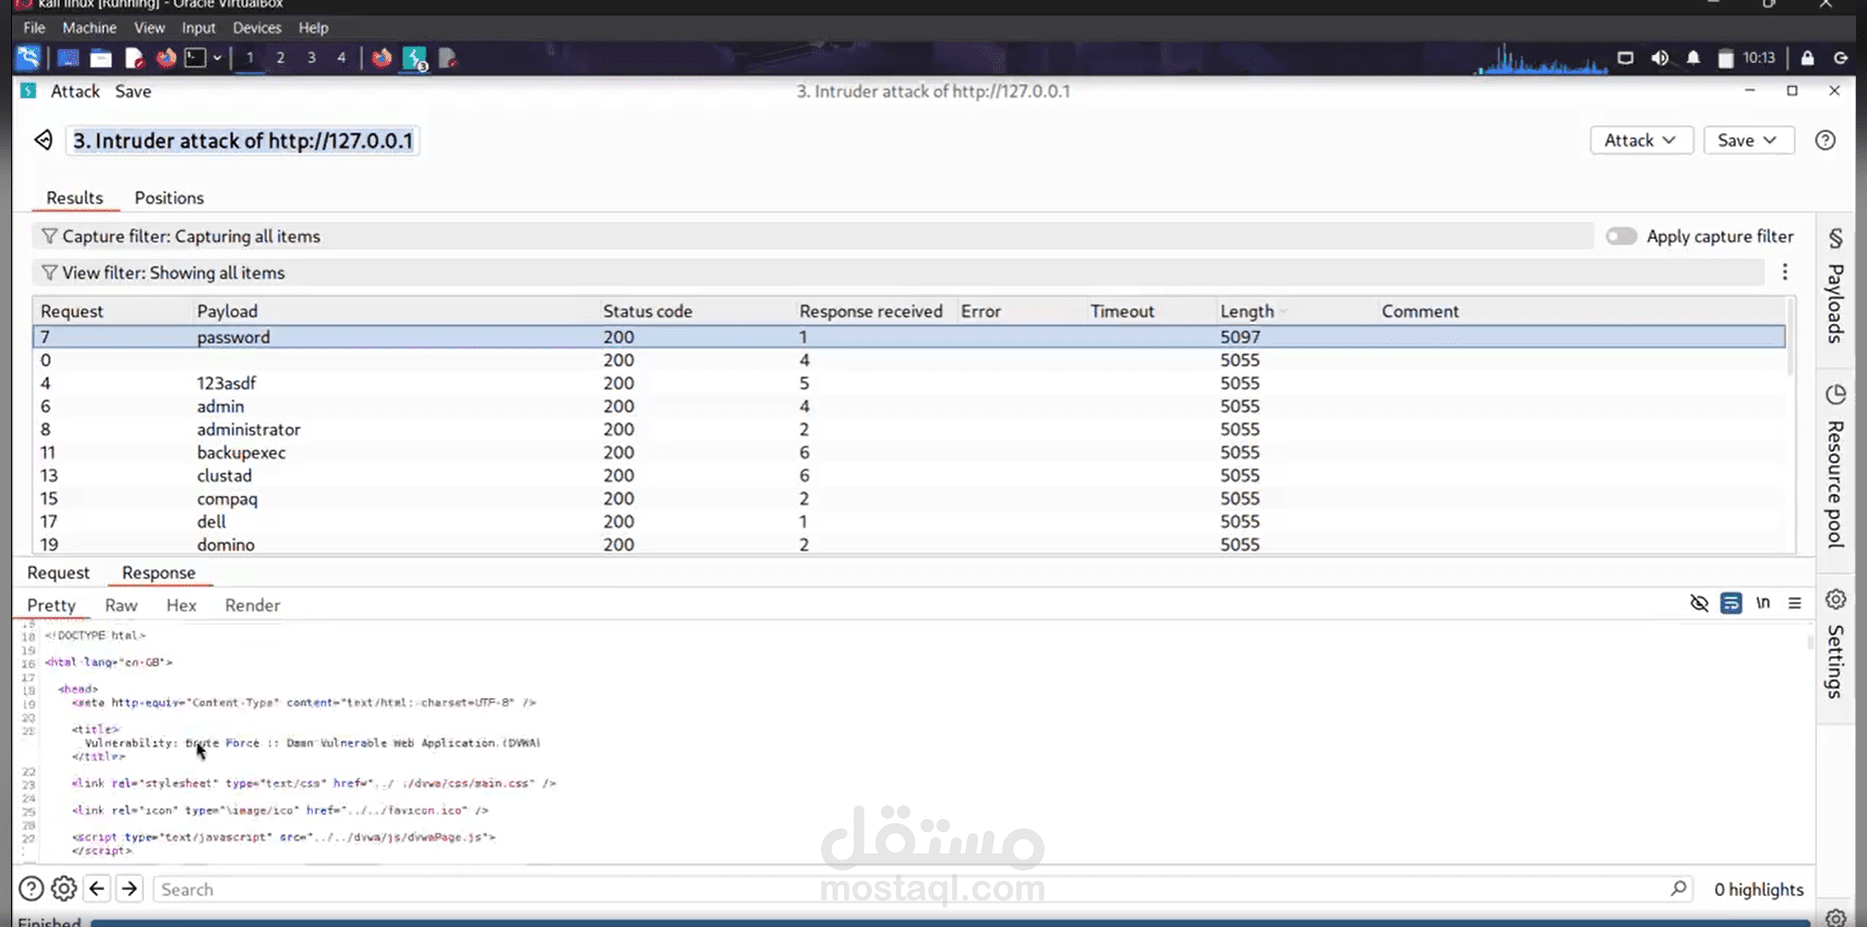Open the Kali applications menu icon
This screenshot has width=1867, height=927.
pyautogui.click(x=28, y=58)
